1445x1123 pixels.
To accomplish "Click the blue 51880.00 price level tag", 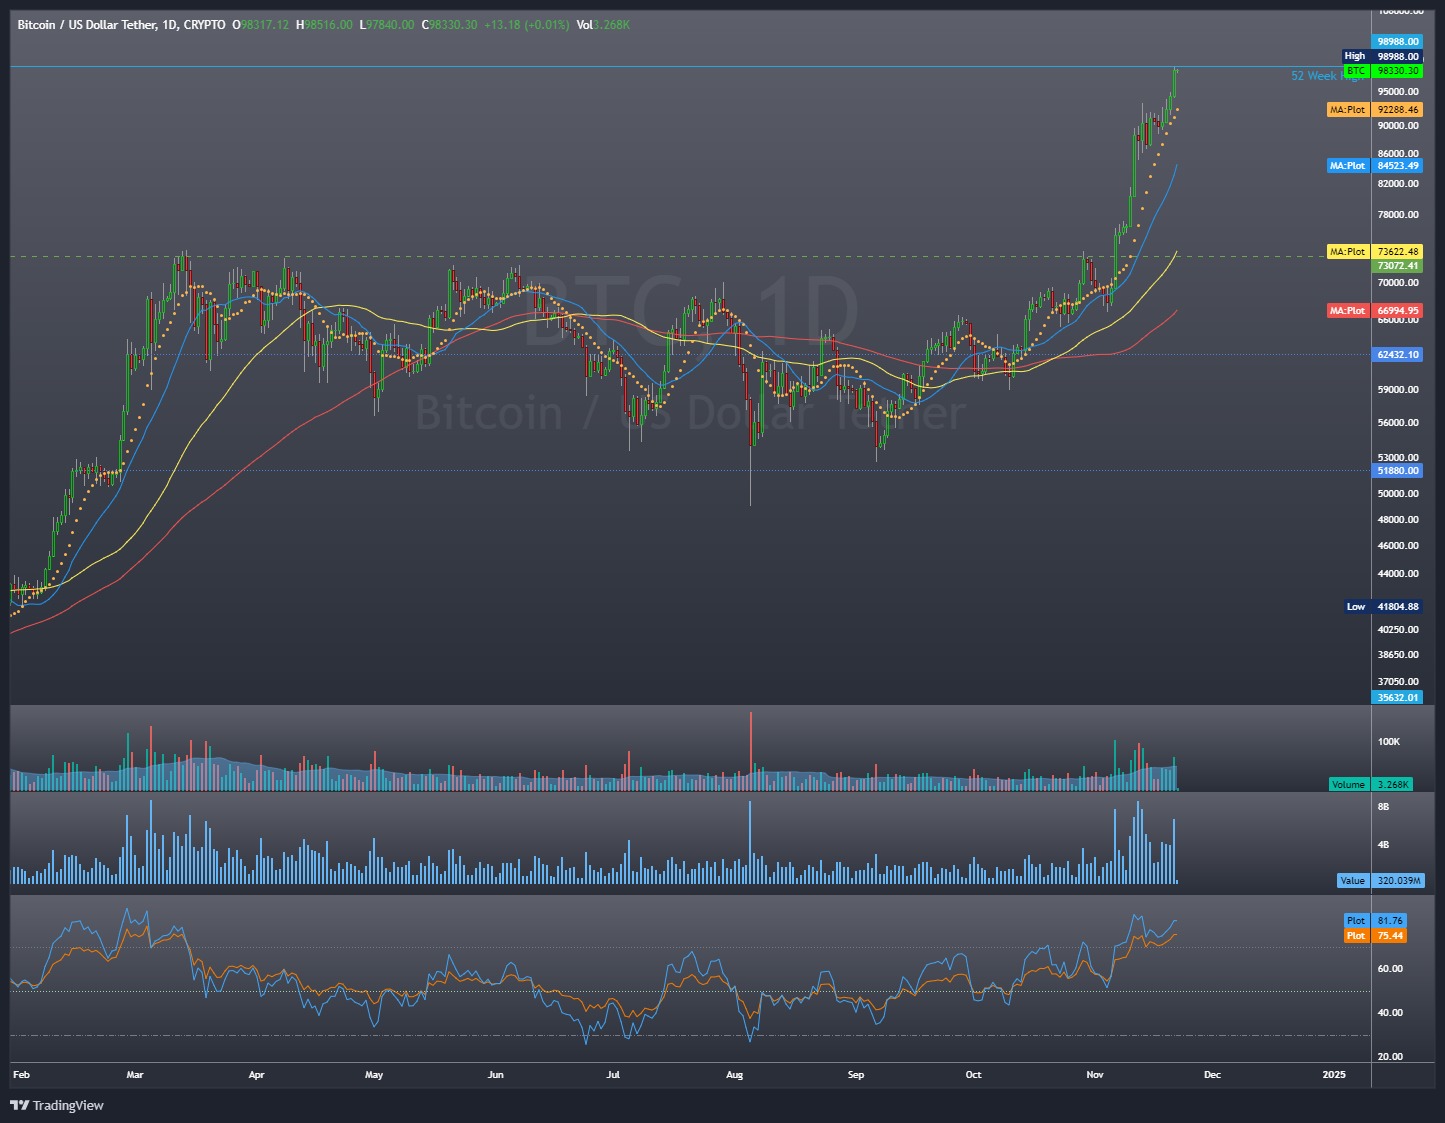I will [x=1397, y=471].
